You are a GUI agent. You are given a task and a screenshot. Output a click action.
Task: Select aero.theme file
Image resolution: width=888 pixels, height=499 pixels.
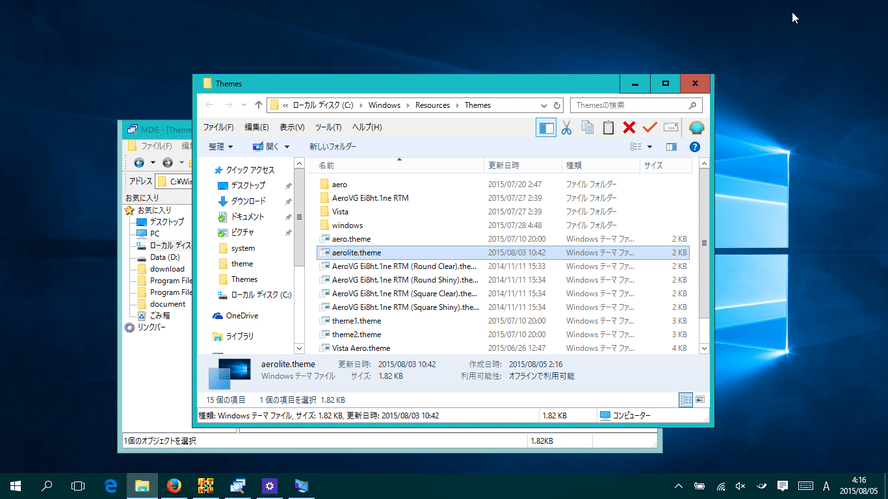click(351, 239)
